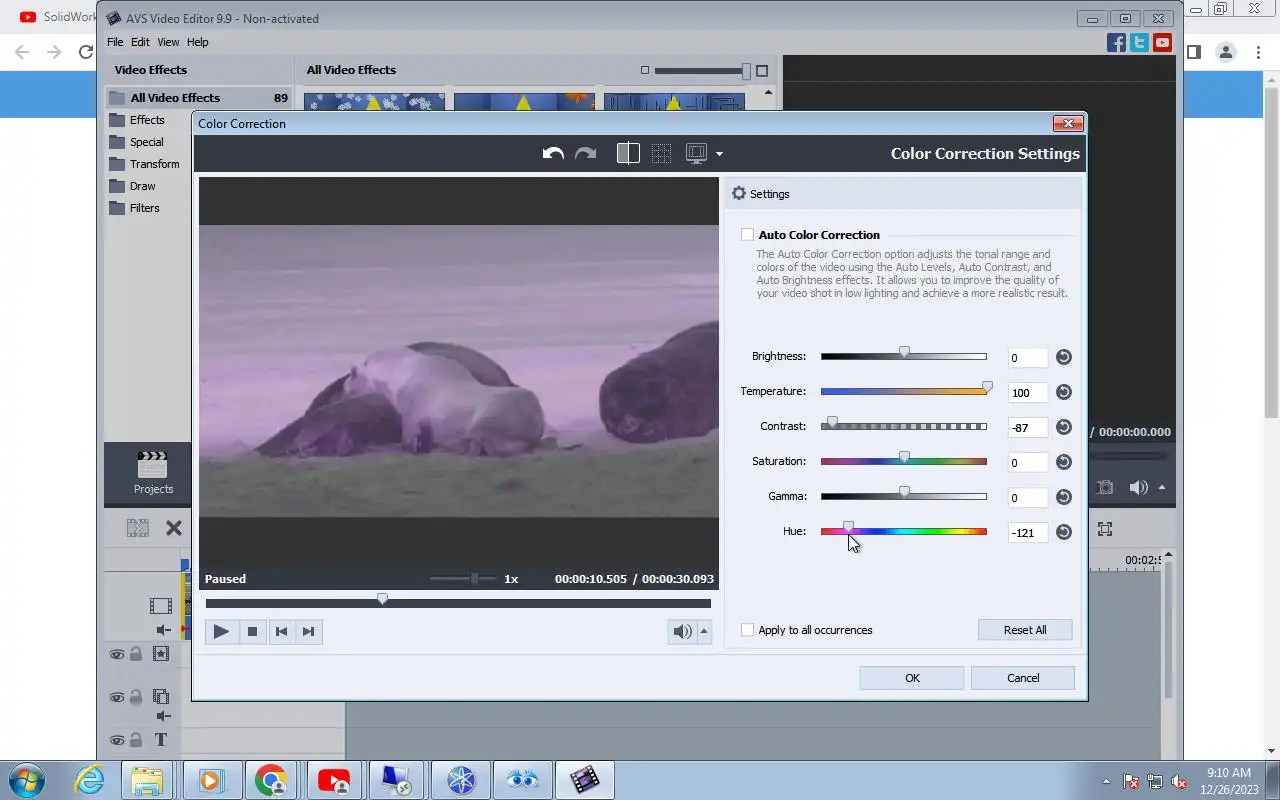1280x800 pixels.
Task: Click the Brightness slider track
Action: coord(904,356)
